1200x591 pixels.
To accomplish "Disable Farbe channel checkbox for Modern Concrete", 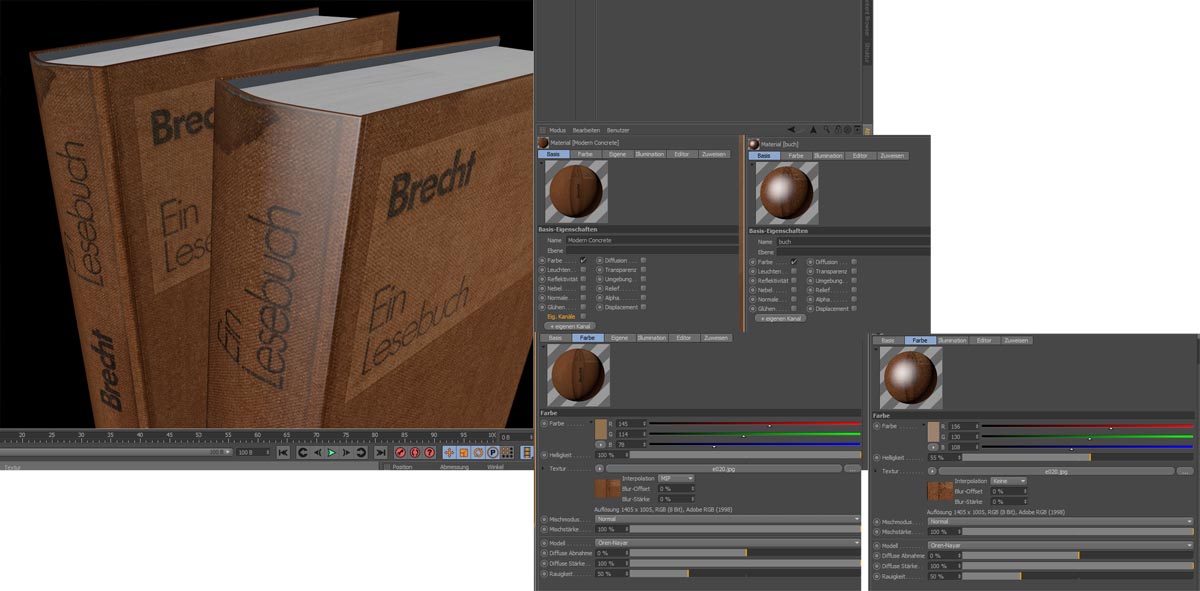I will click(583, 261).
